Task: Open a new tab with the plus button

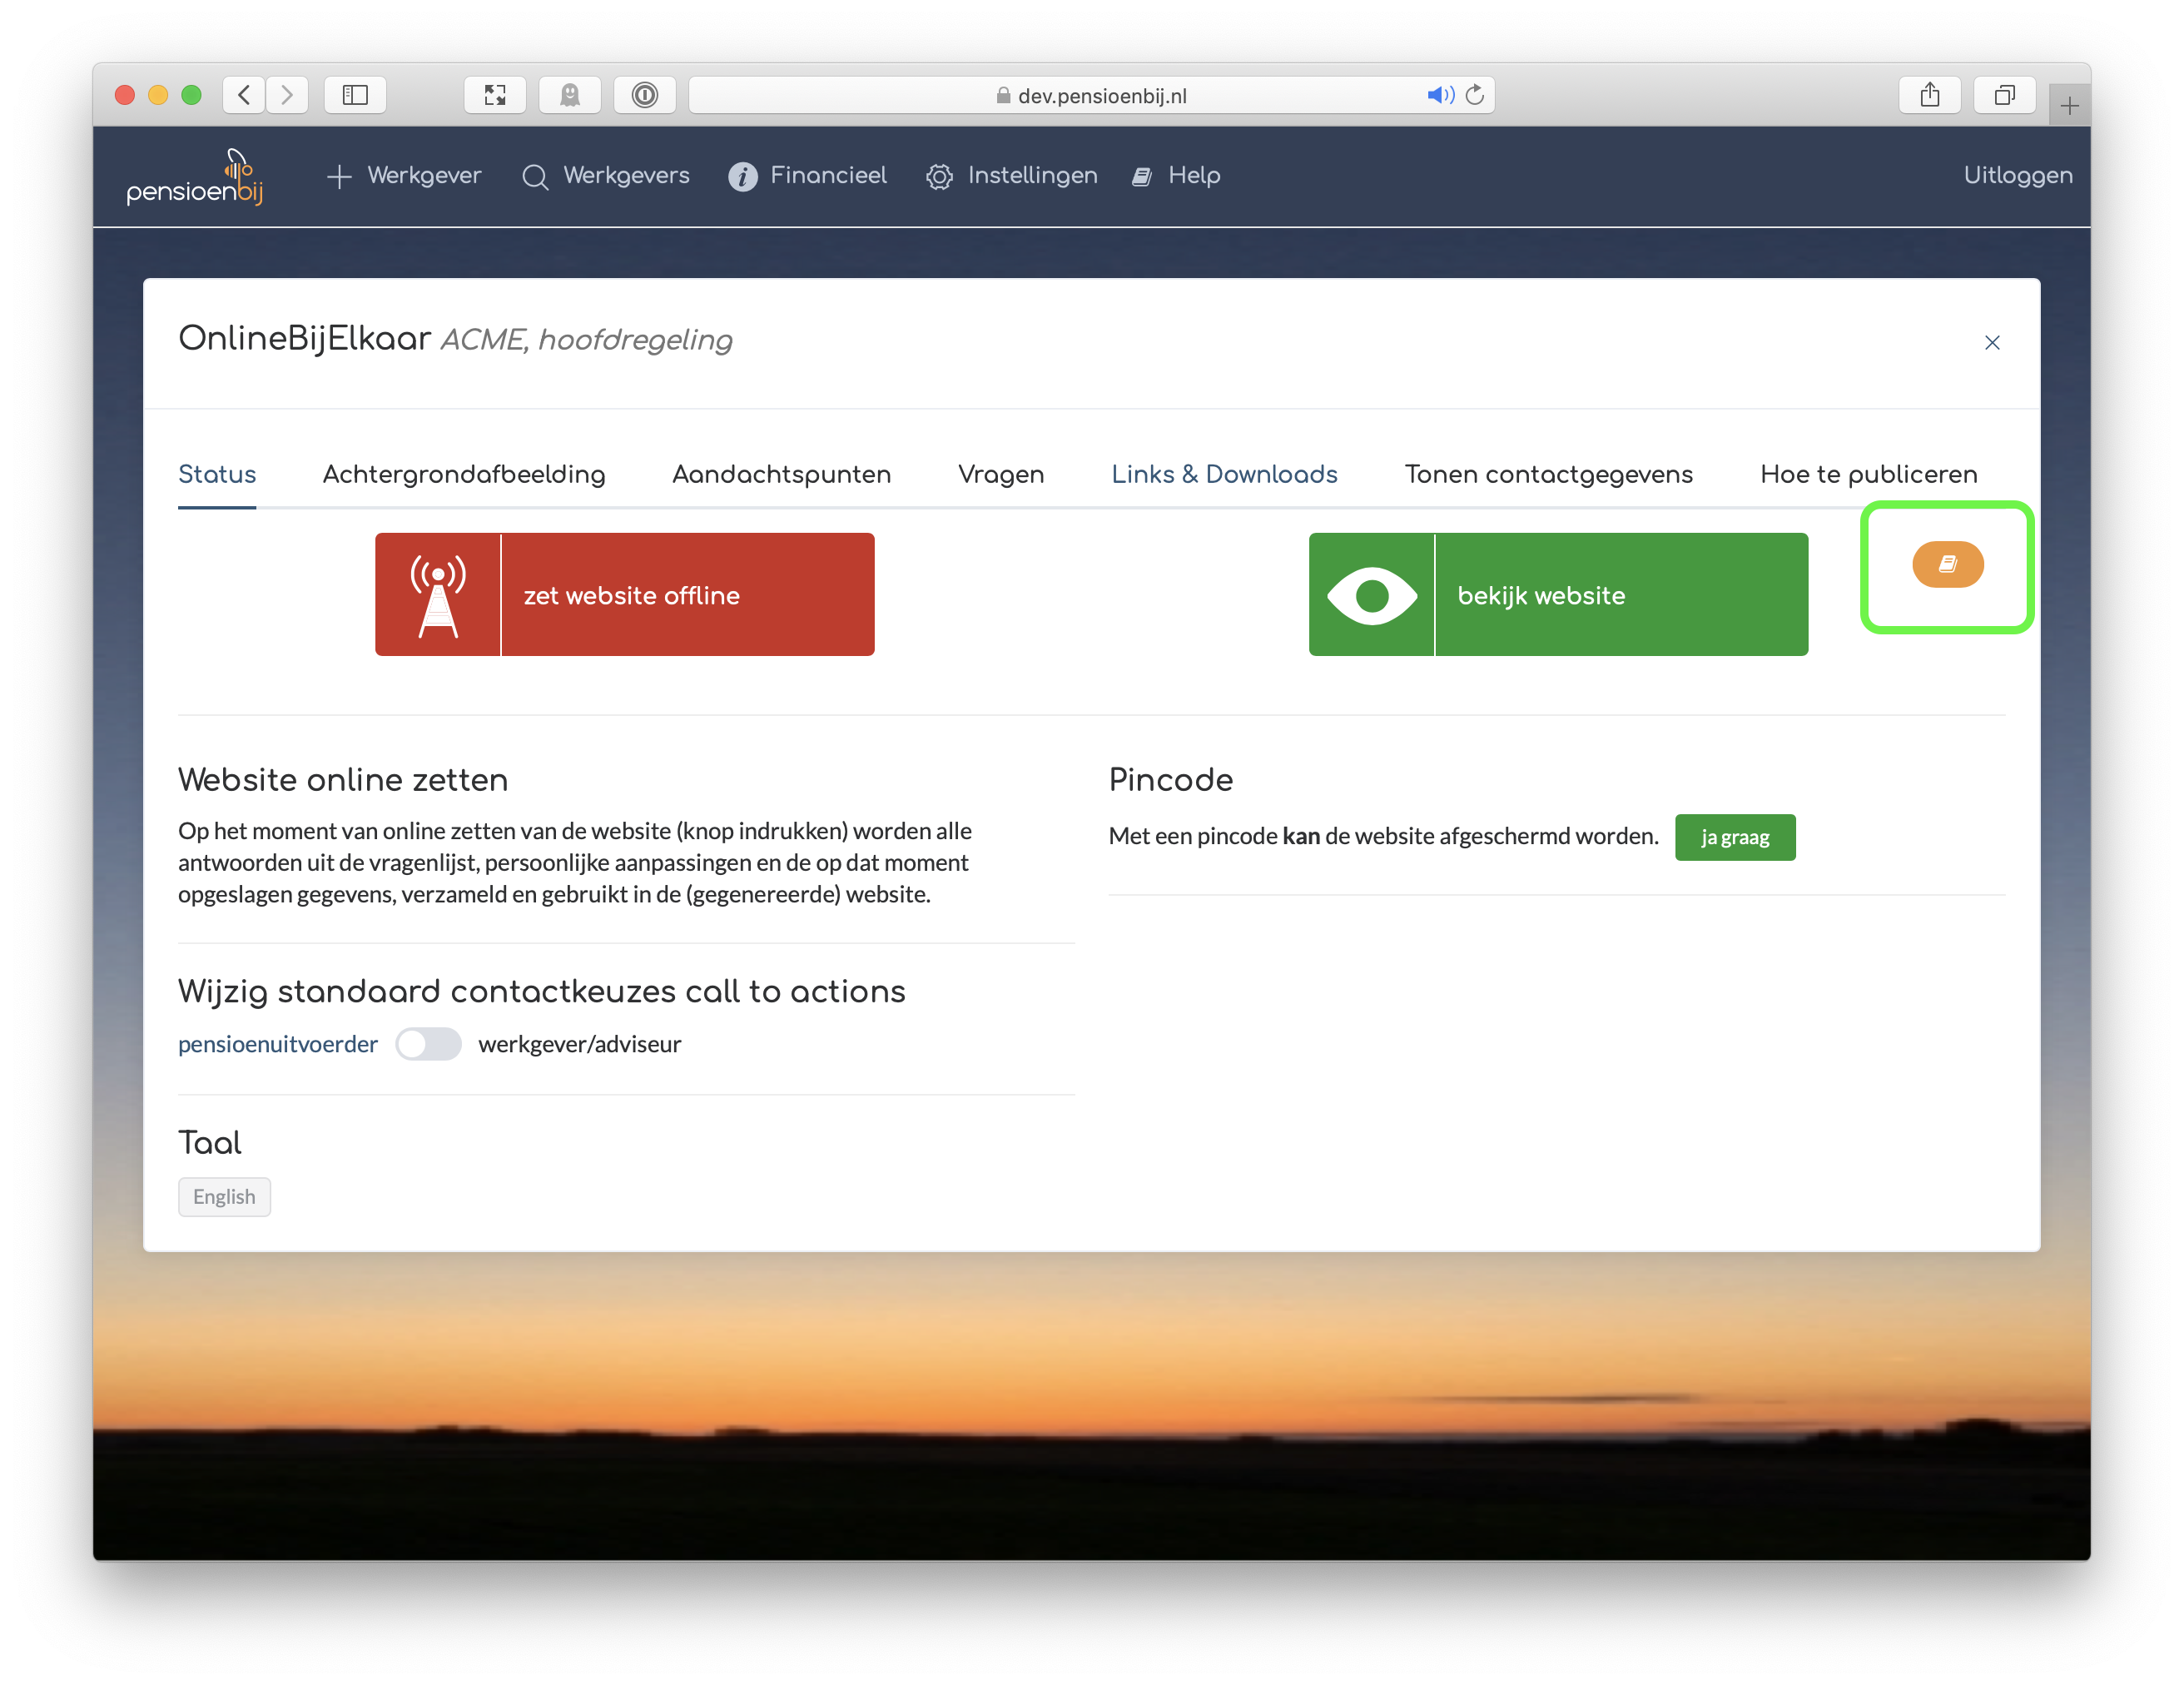Action: coord(2070,105)
